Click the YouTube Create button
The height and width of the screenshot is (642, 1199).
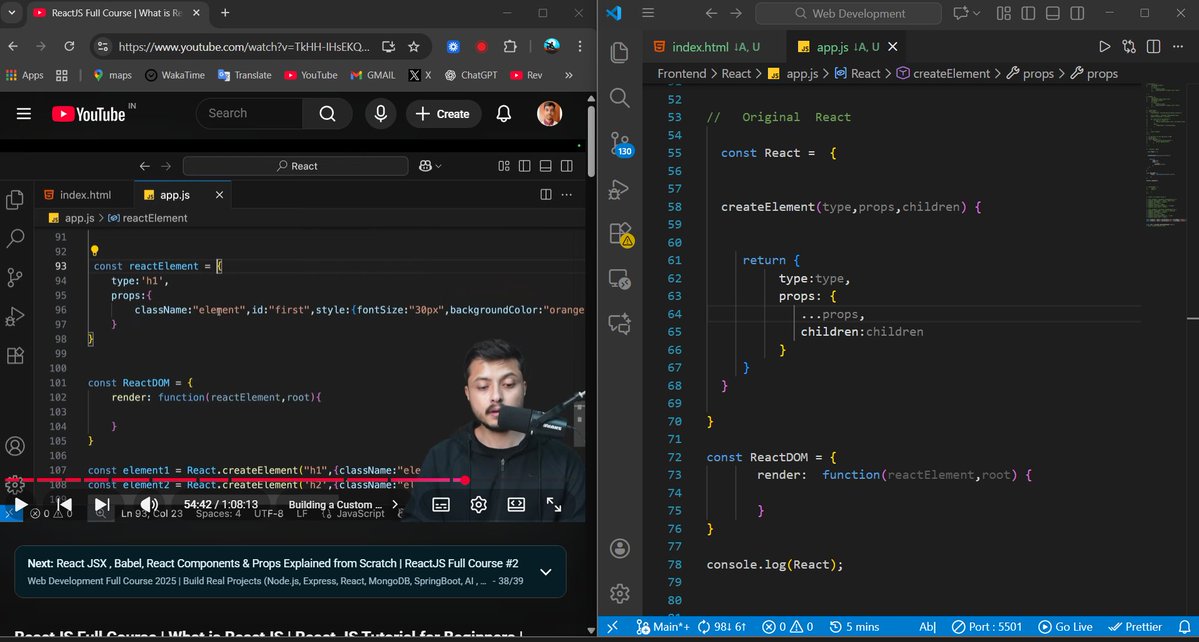pyautogui.click(x=443, y=114)
